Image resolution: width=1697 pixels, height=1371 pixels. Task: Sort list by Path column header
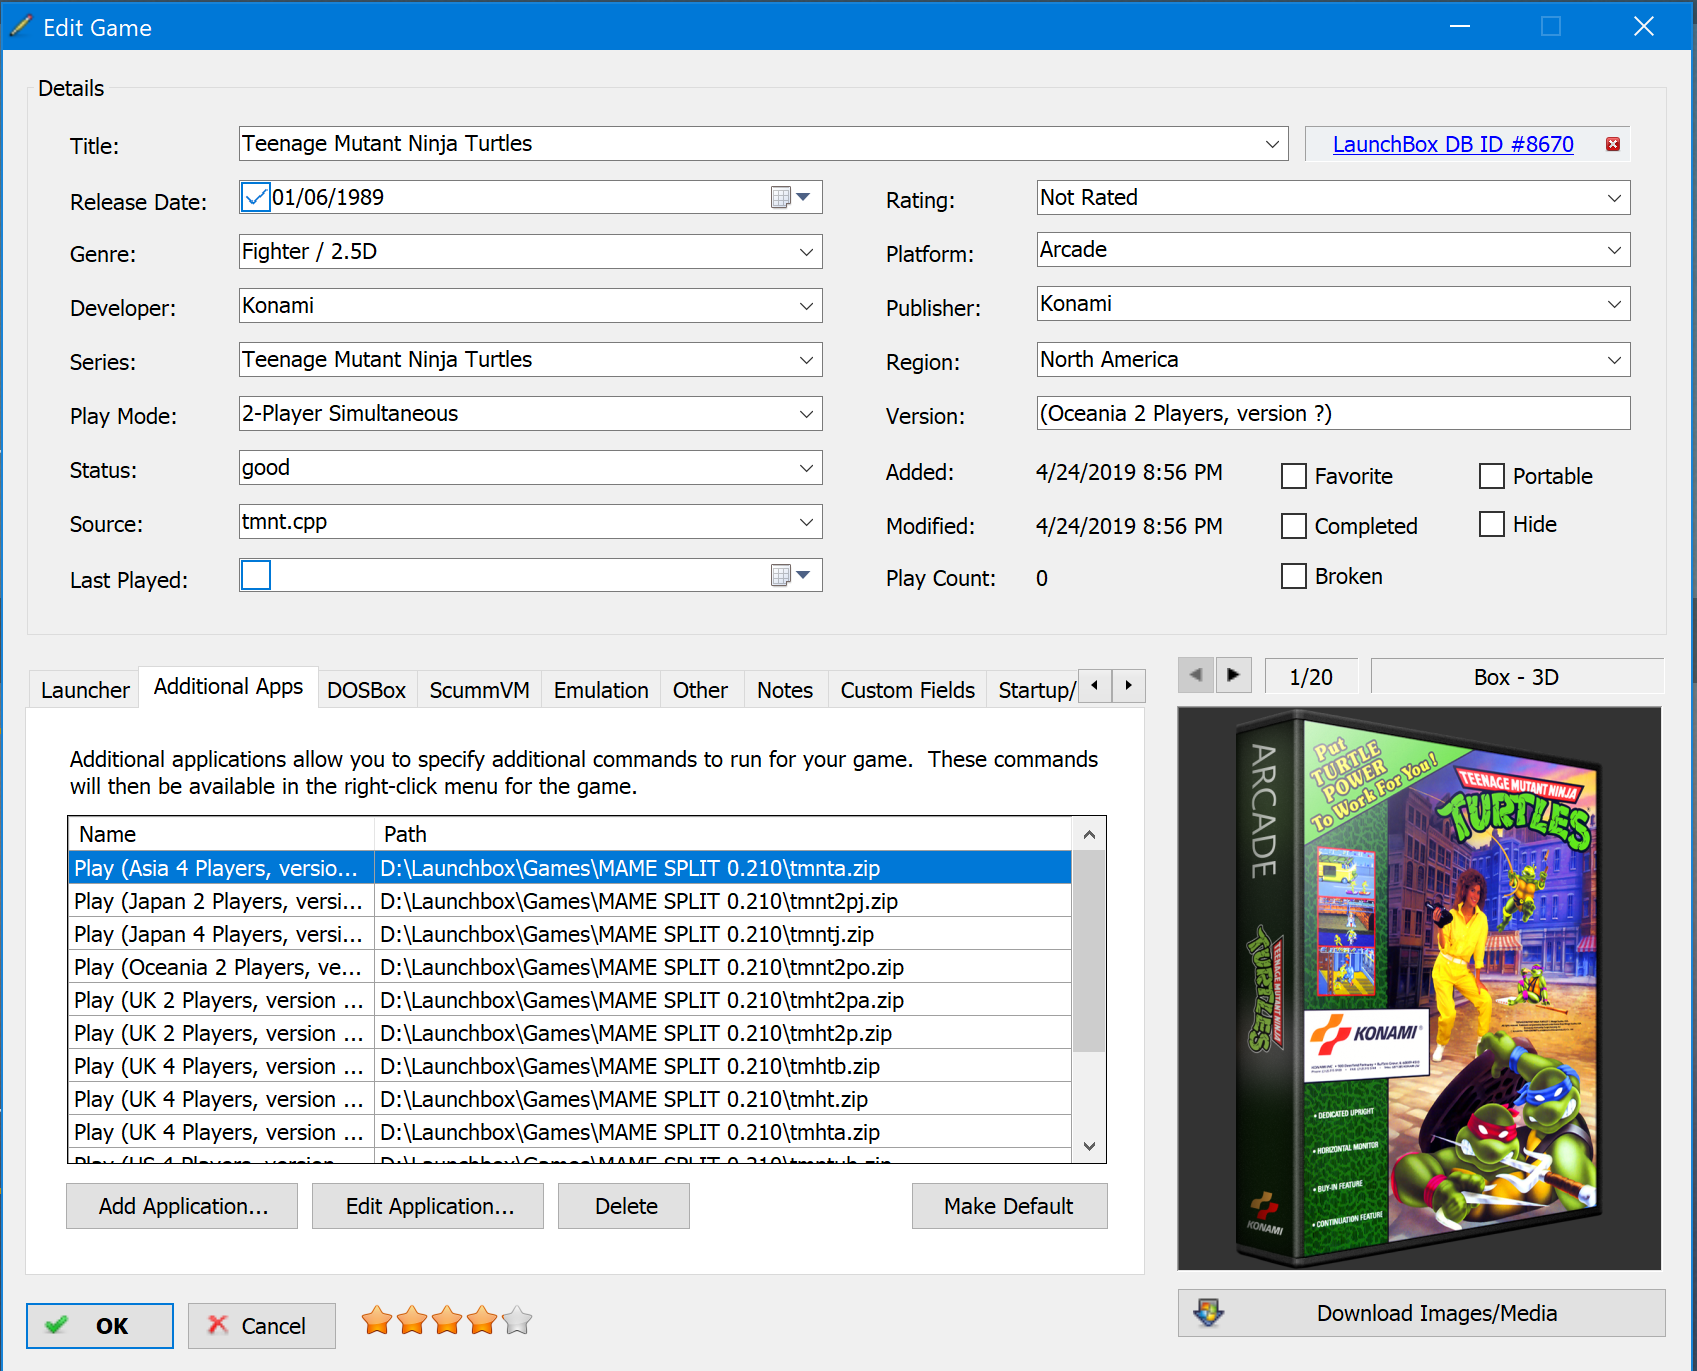click(x=723, y=834)
